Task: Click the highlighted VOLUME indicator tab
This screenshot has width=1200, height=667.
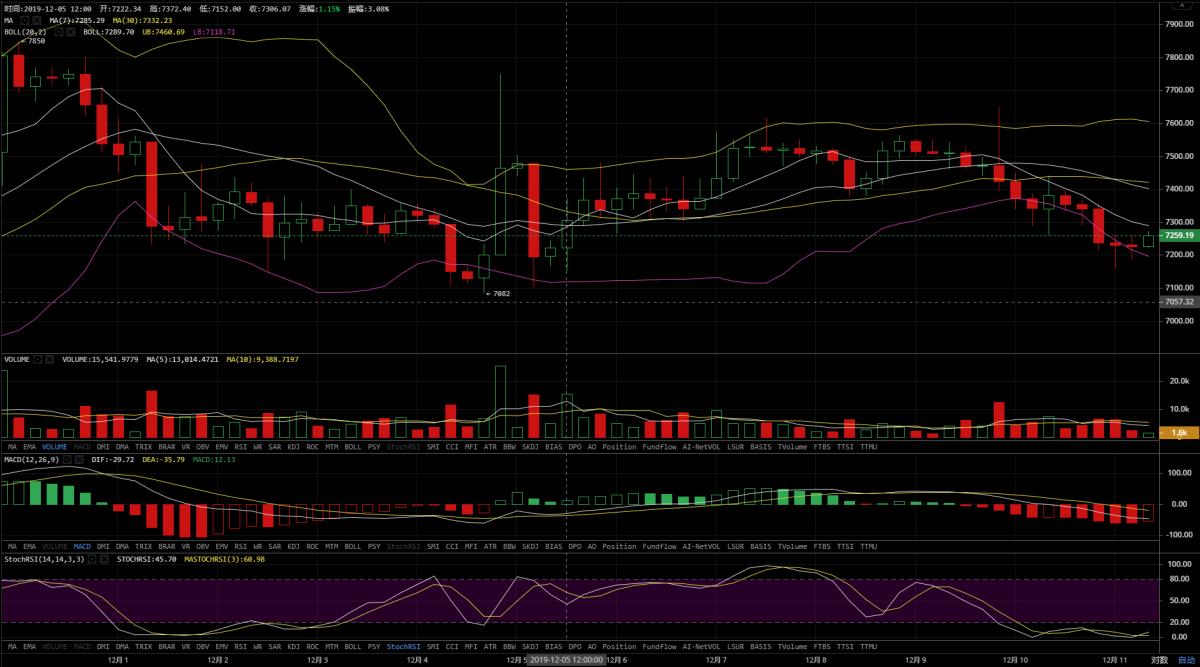Action: [x=55, y=447]
